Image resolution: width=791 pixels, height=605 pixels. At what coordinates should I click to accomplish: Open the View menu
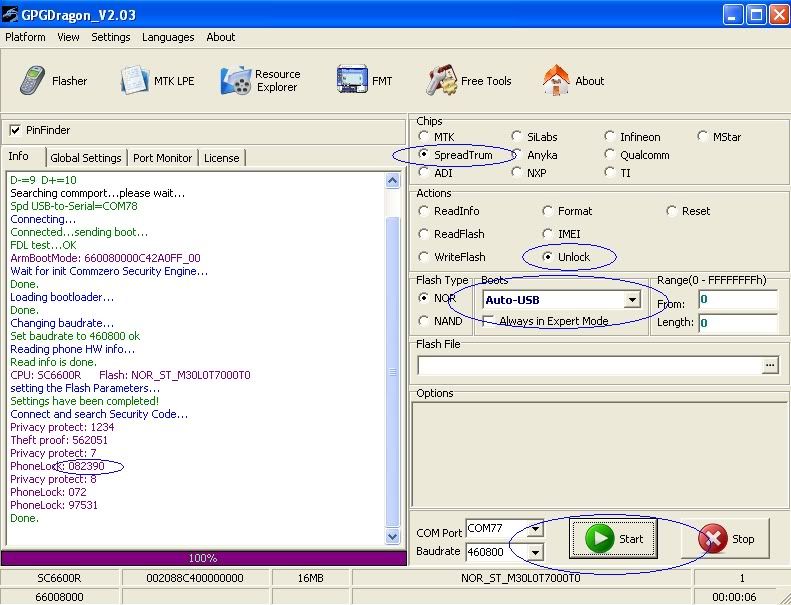coord(68,37)
